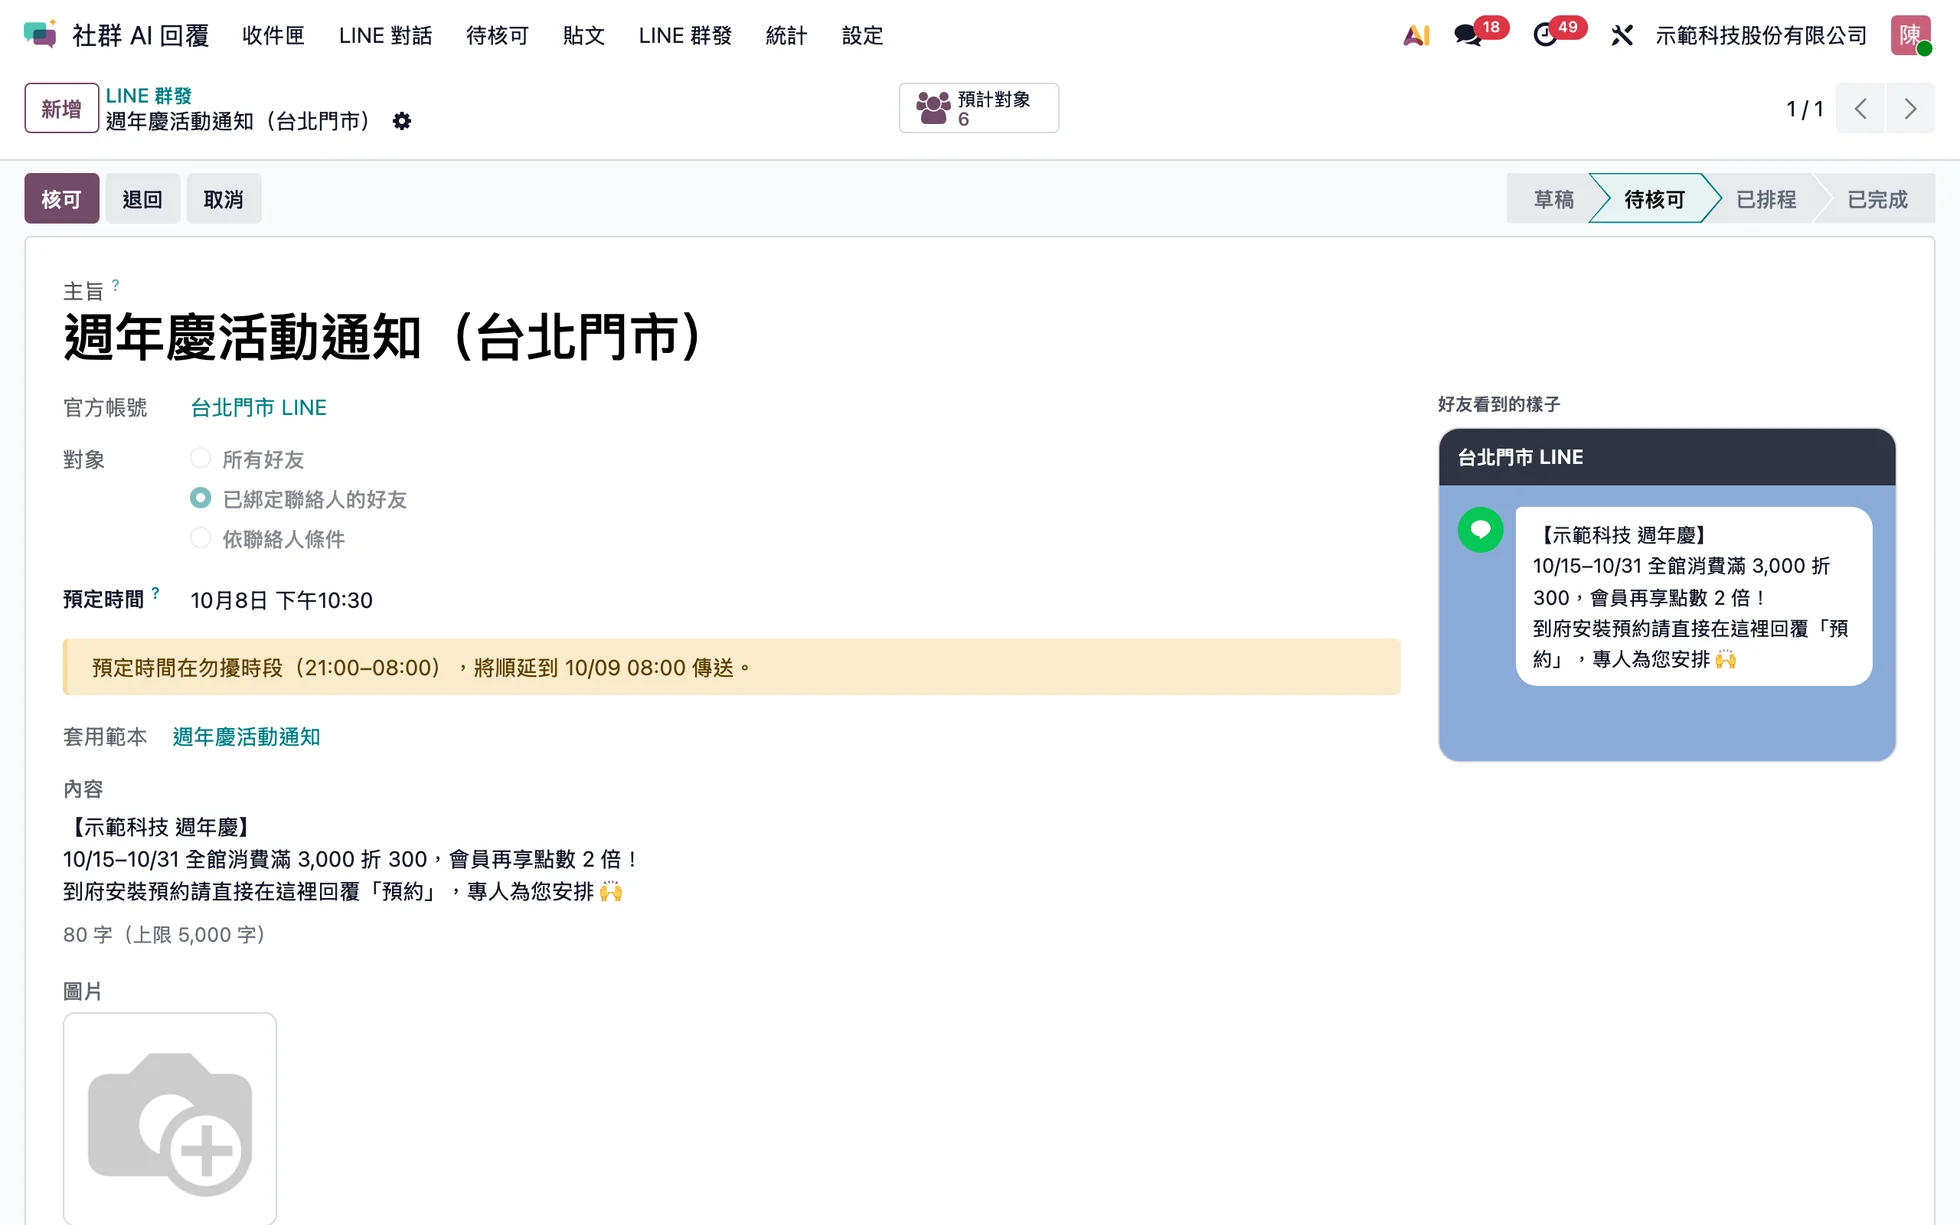Open the 收件匣 menu

coord(273,35)
